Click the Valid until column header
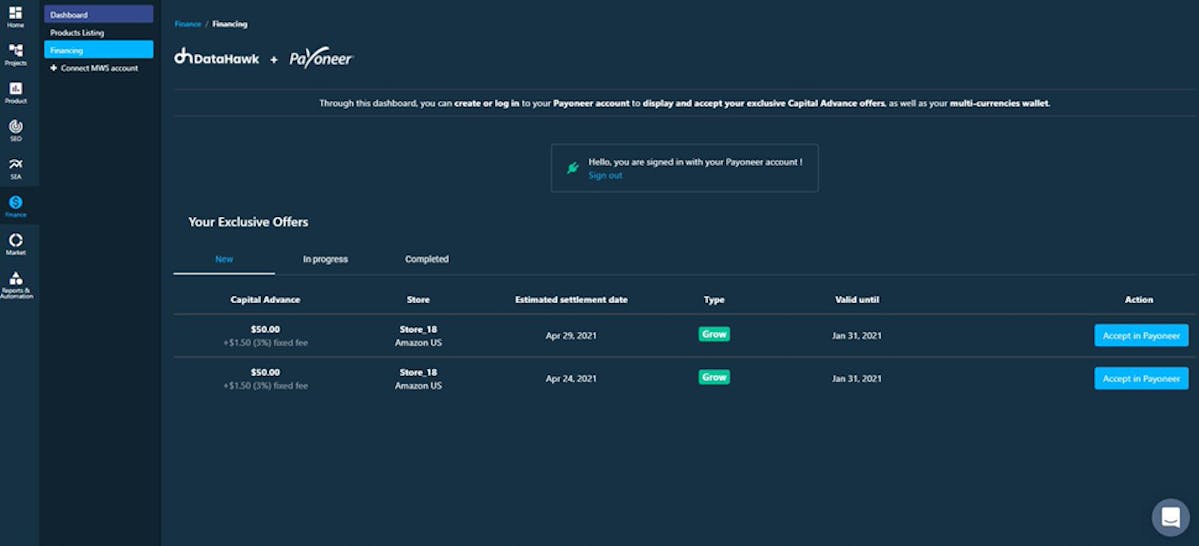The width and height of the screenshot is (1199, 546). [857, 300]
